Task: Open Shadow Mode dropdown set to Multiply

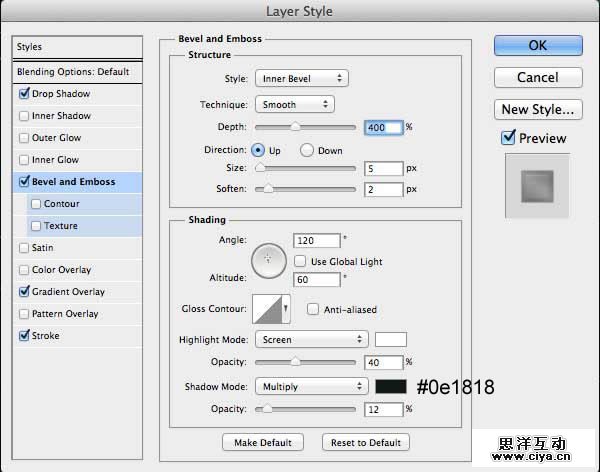Action: point(311,386)
